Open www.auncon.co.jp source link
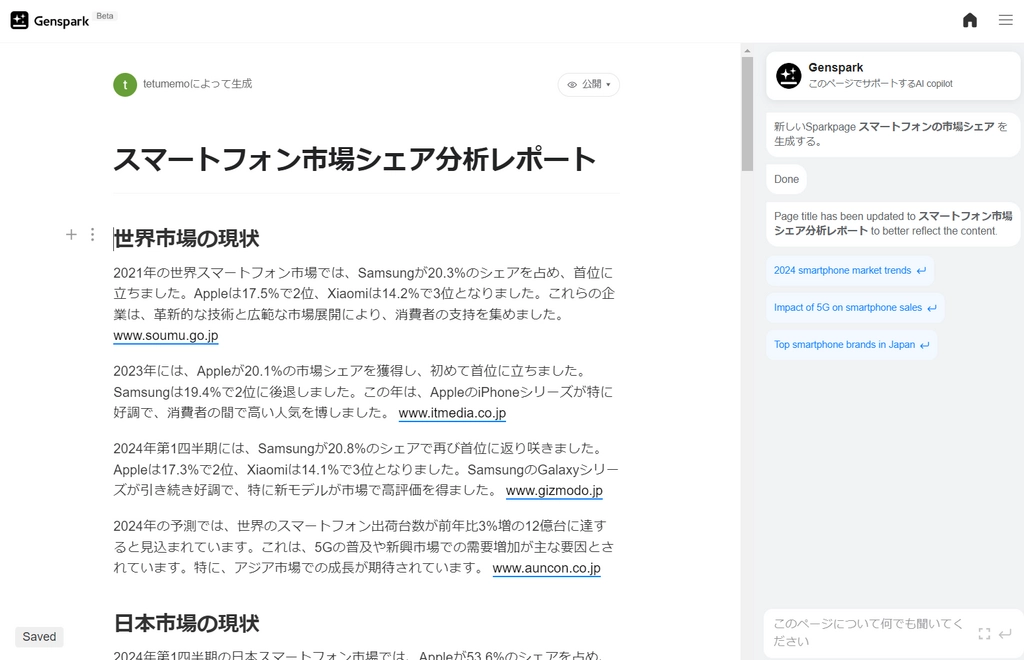 (547, 569)
